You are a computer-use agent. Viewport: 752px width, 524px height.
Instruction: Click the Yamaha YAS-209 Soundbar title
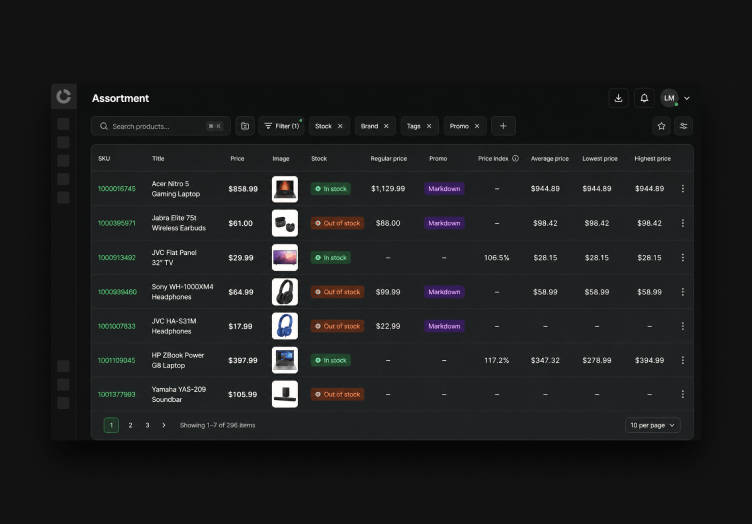(178, 395)
